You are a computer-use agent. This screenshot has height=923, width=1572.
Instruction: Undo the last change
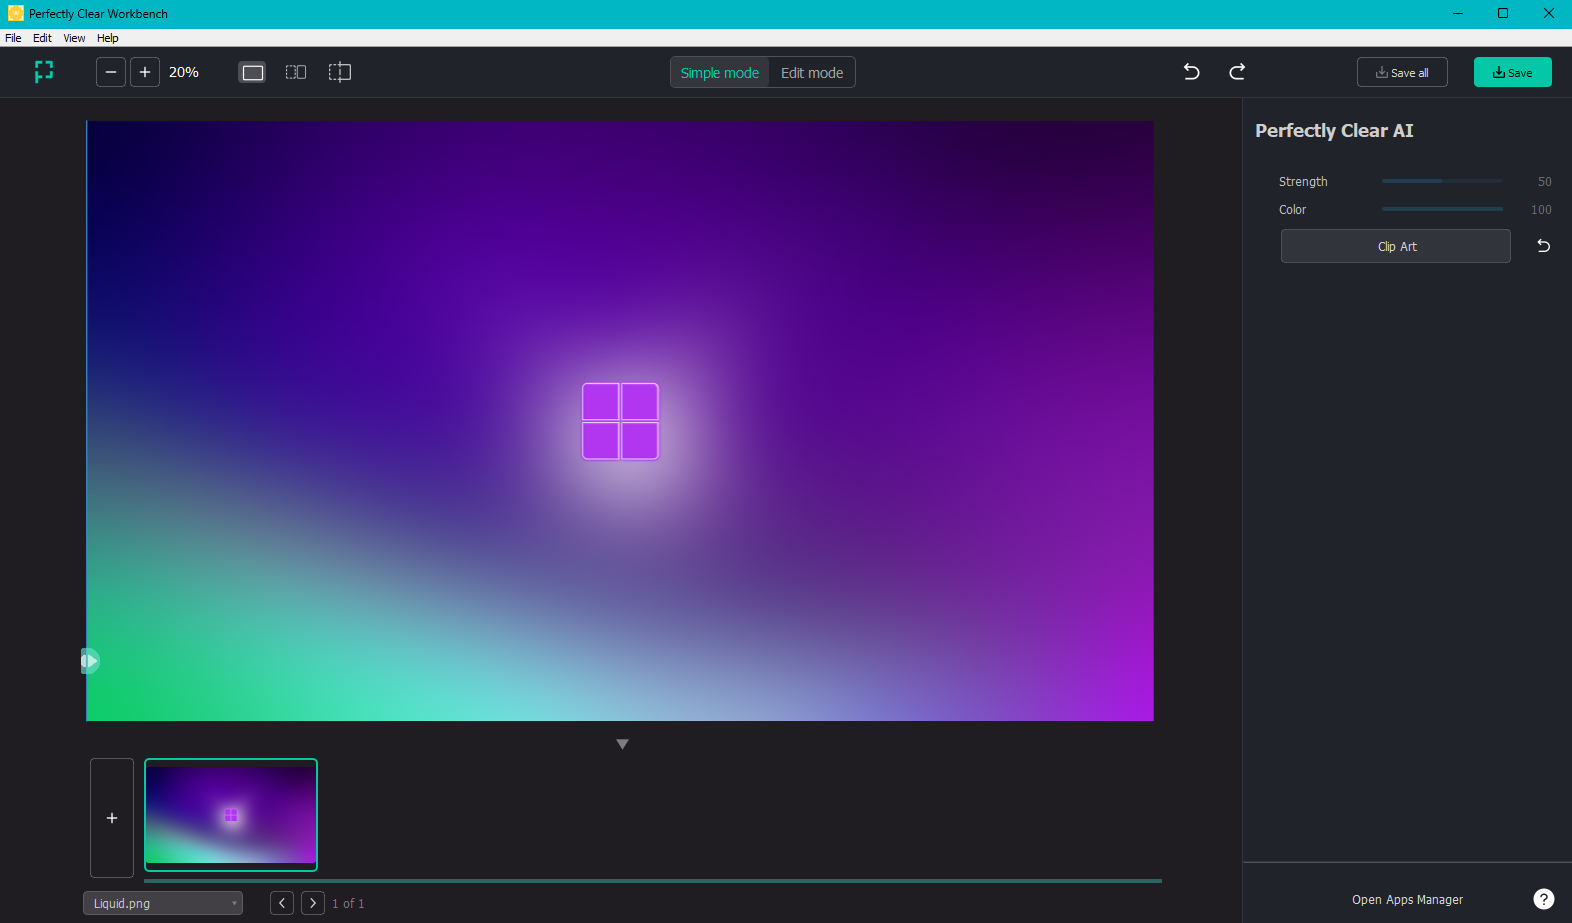1191,72
